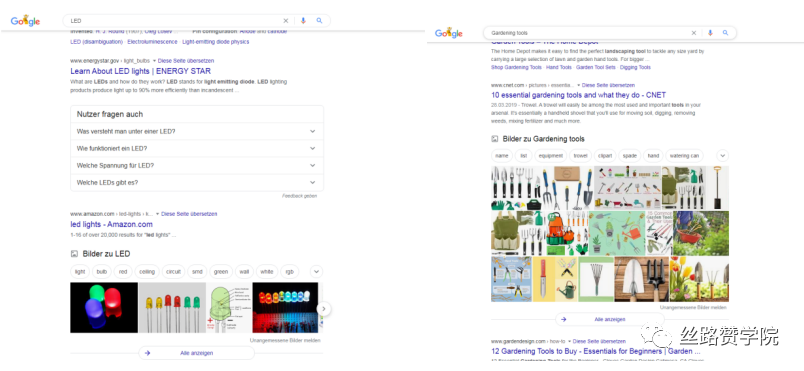This screenshot has height=371, width=804.
Task: Select the 'circuit' image filter chip
Action: 173,272
